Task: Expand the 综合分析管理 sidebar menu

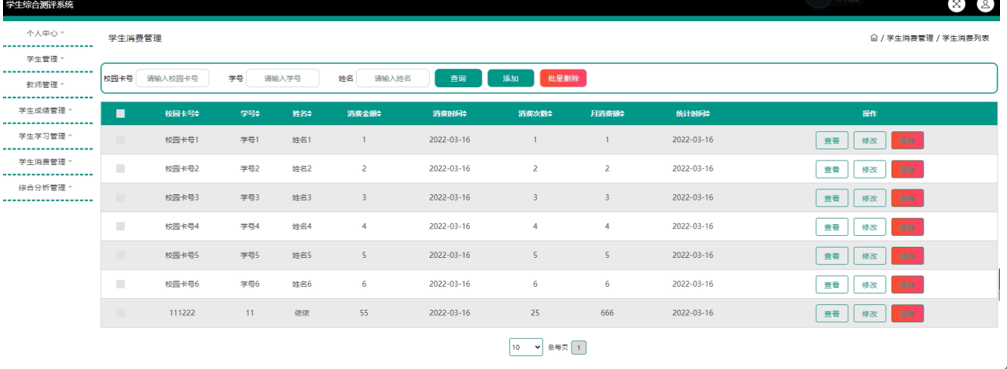Action: (46, 187)
